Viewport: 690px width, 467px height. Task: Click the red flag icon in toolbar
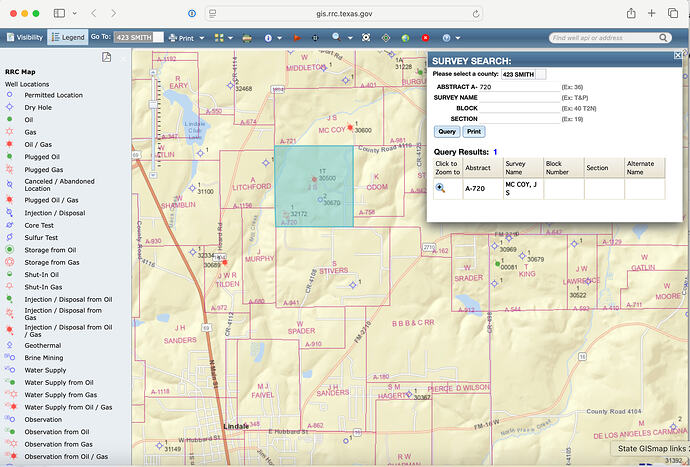coord(295,37)
